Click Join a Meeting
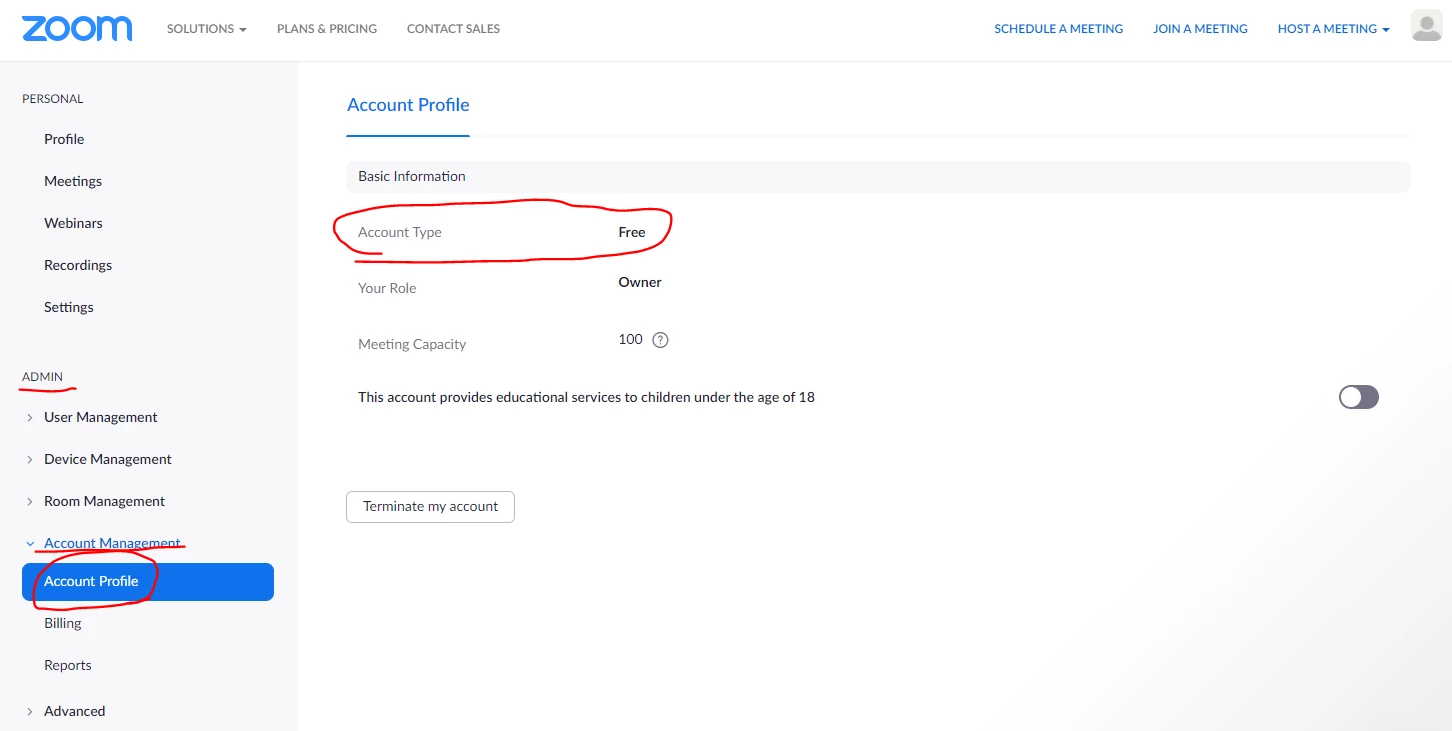This screenshot has width=1452, height=731. point(1200,29)
